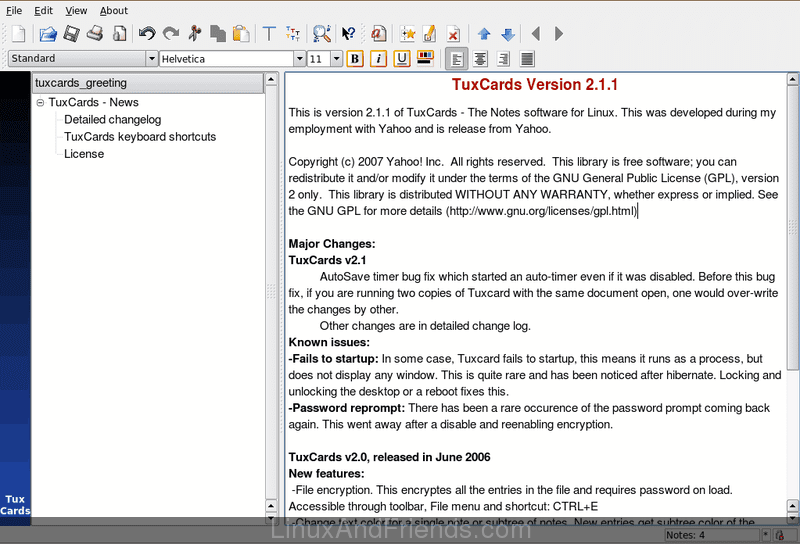The height and width of the screenshot is (544, 800).
Task: Click the delete entry red X icon
Action: click(453, 34)
